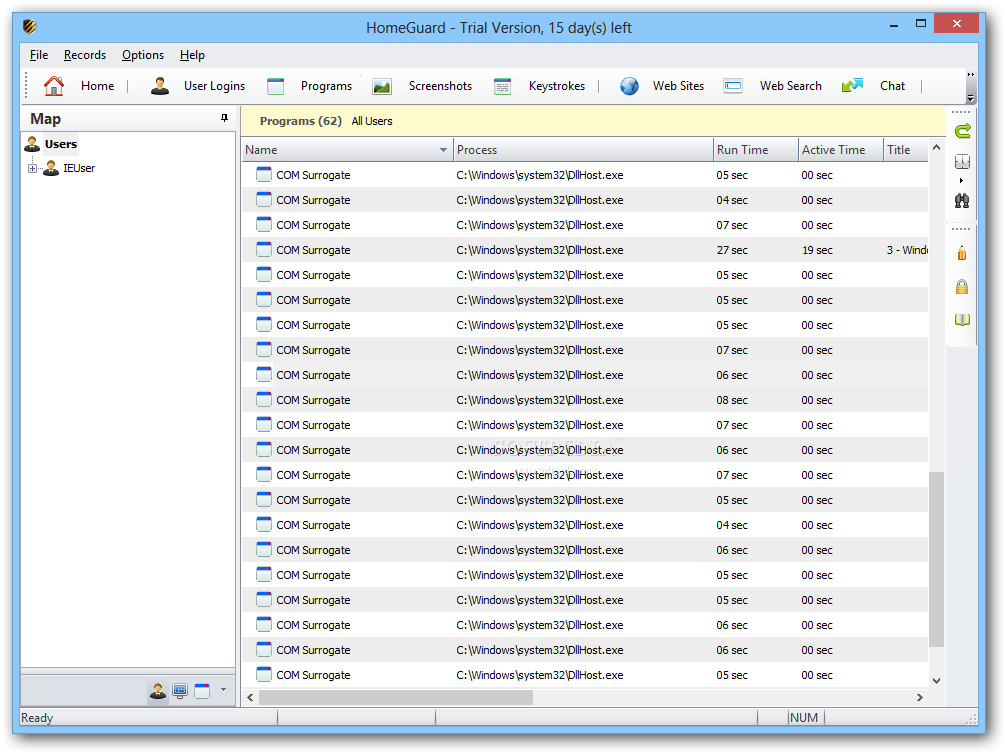This screenshot has height=754, width=1006.
Task: Open the Chat records
Action: tap(873, 86)
